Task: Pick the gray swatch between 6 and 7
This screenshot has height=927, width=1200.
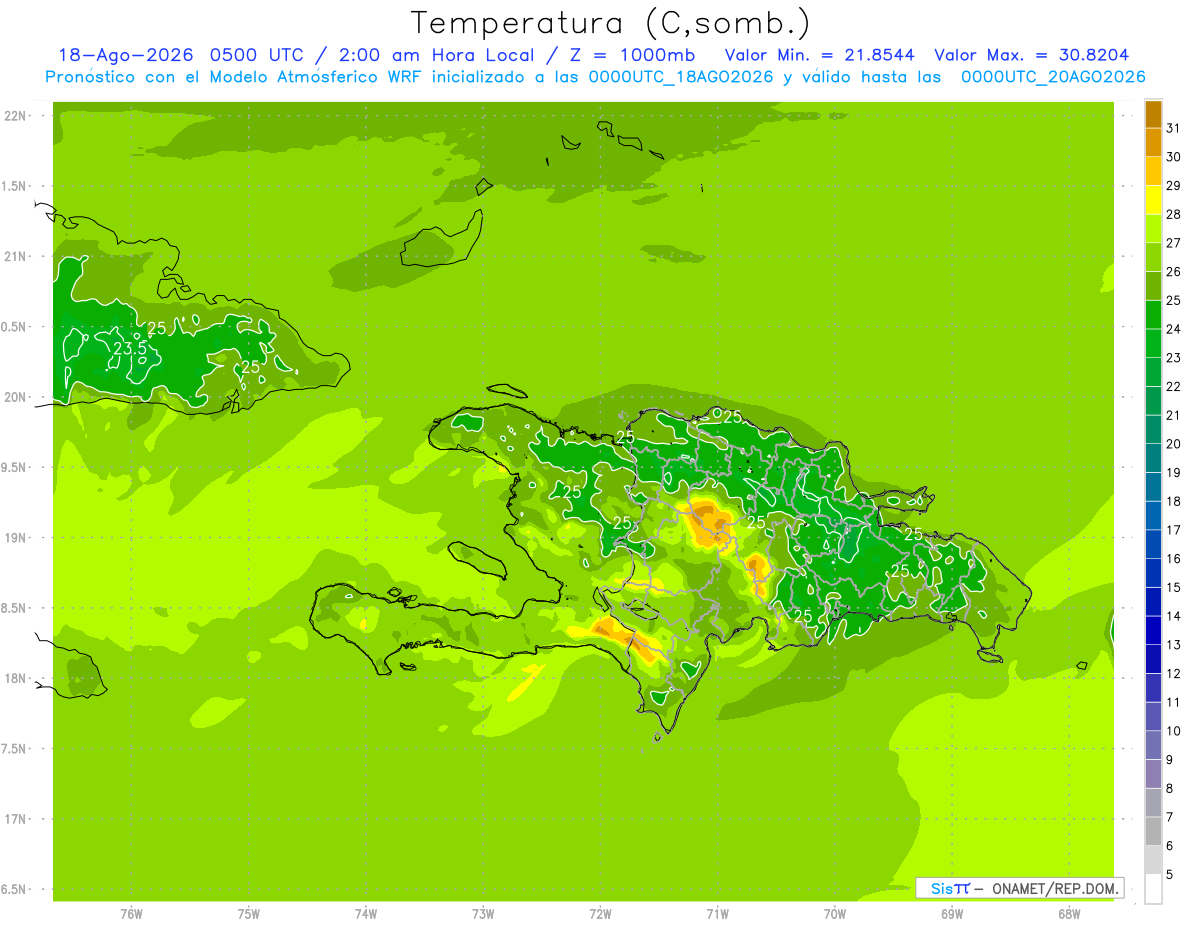Action: [1153, 832]
